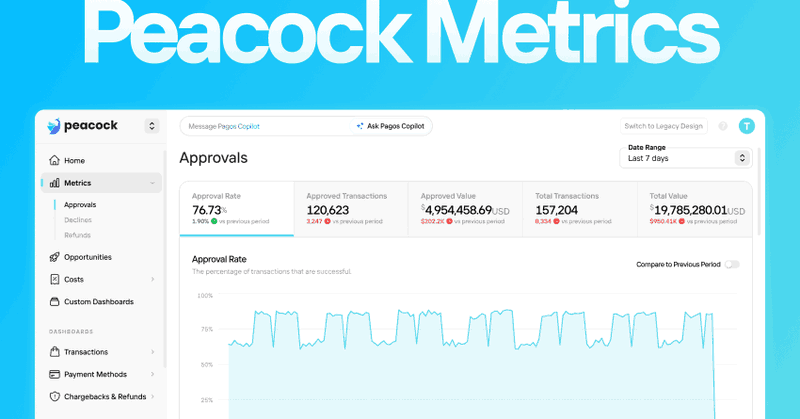Click the 157,204 total transactions value
Viewport: 800px width, 419px height.
[x=556, y=210]
